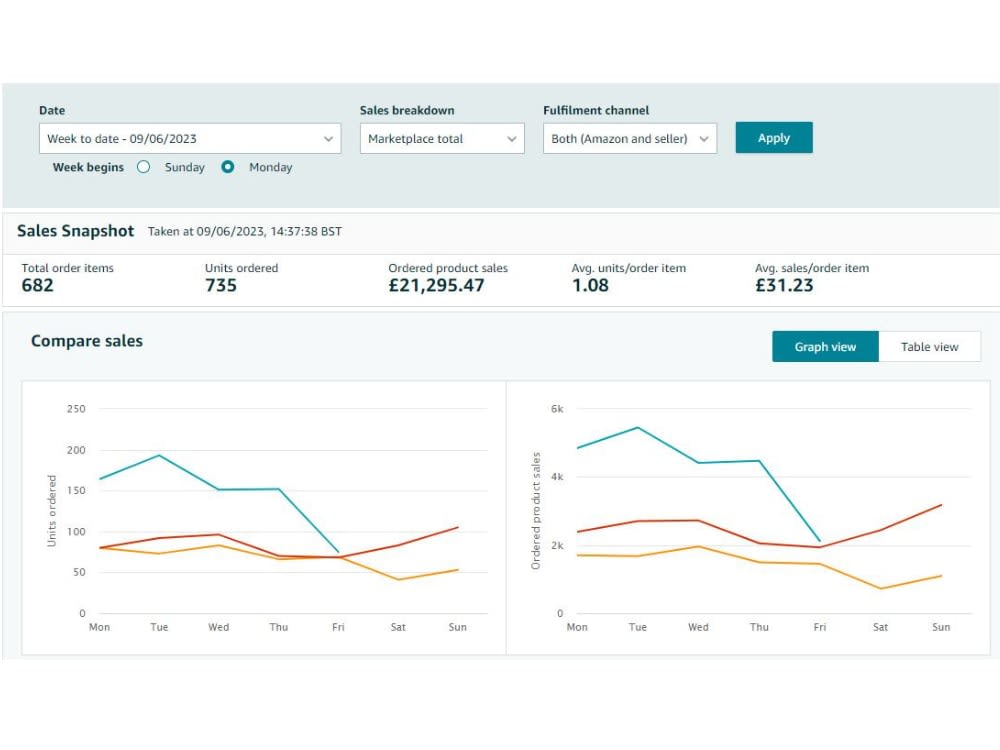Viewport: 1000px width, 750px height.
Task: Click the 250 label on units chart
Action: (x=76, y=409)
